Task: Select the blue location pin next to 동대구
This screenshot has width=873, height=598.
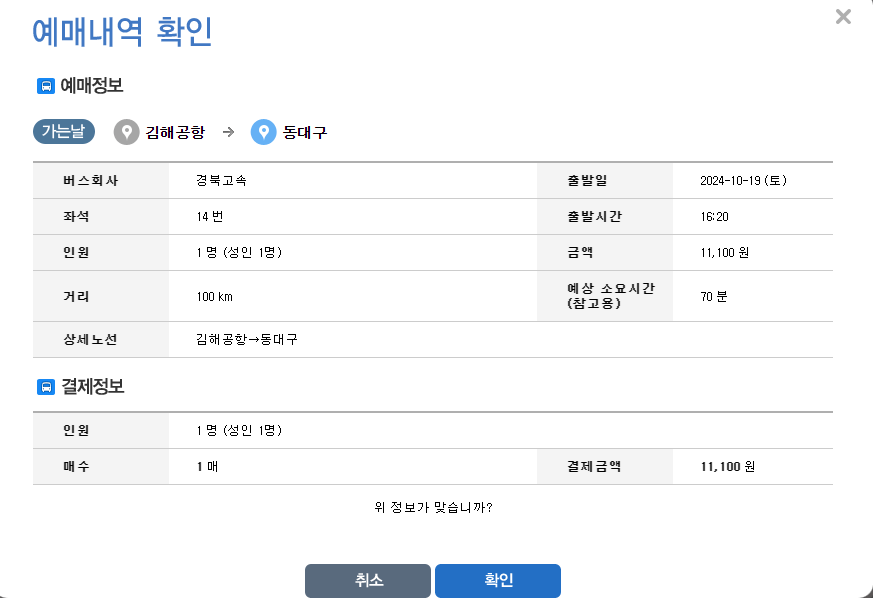Action: tap(263, 130)
